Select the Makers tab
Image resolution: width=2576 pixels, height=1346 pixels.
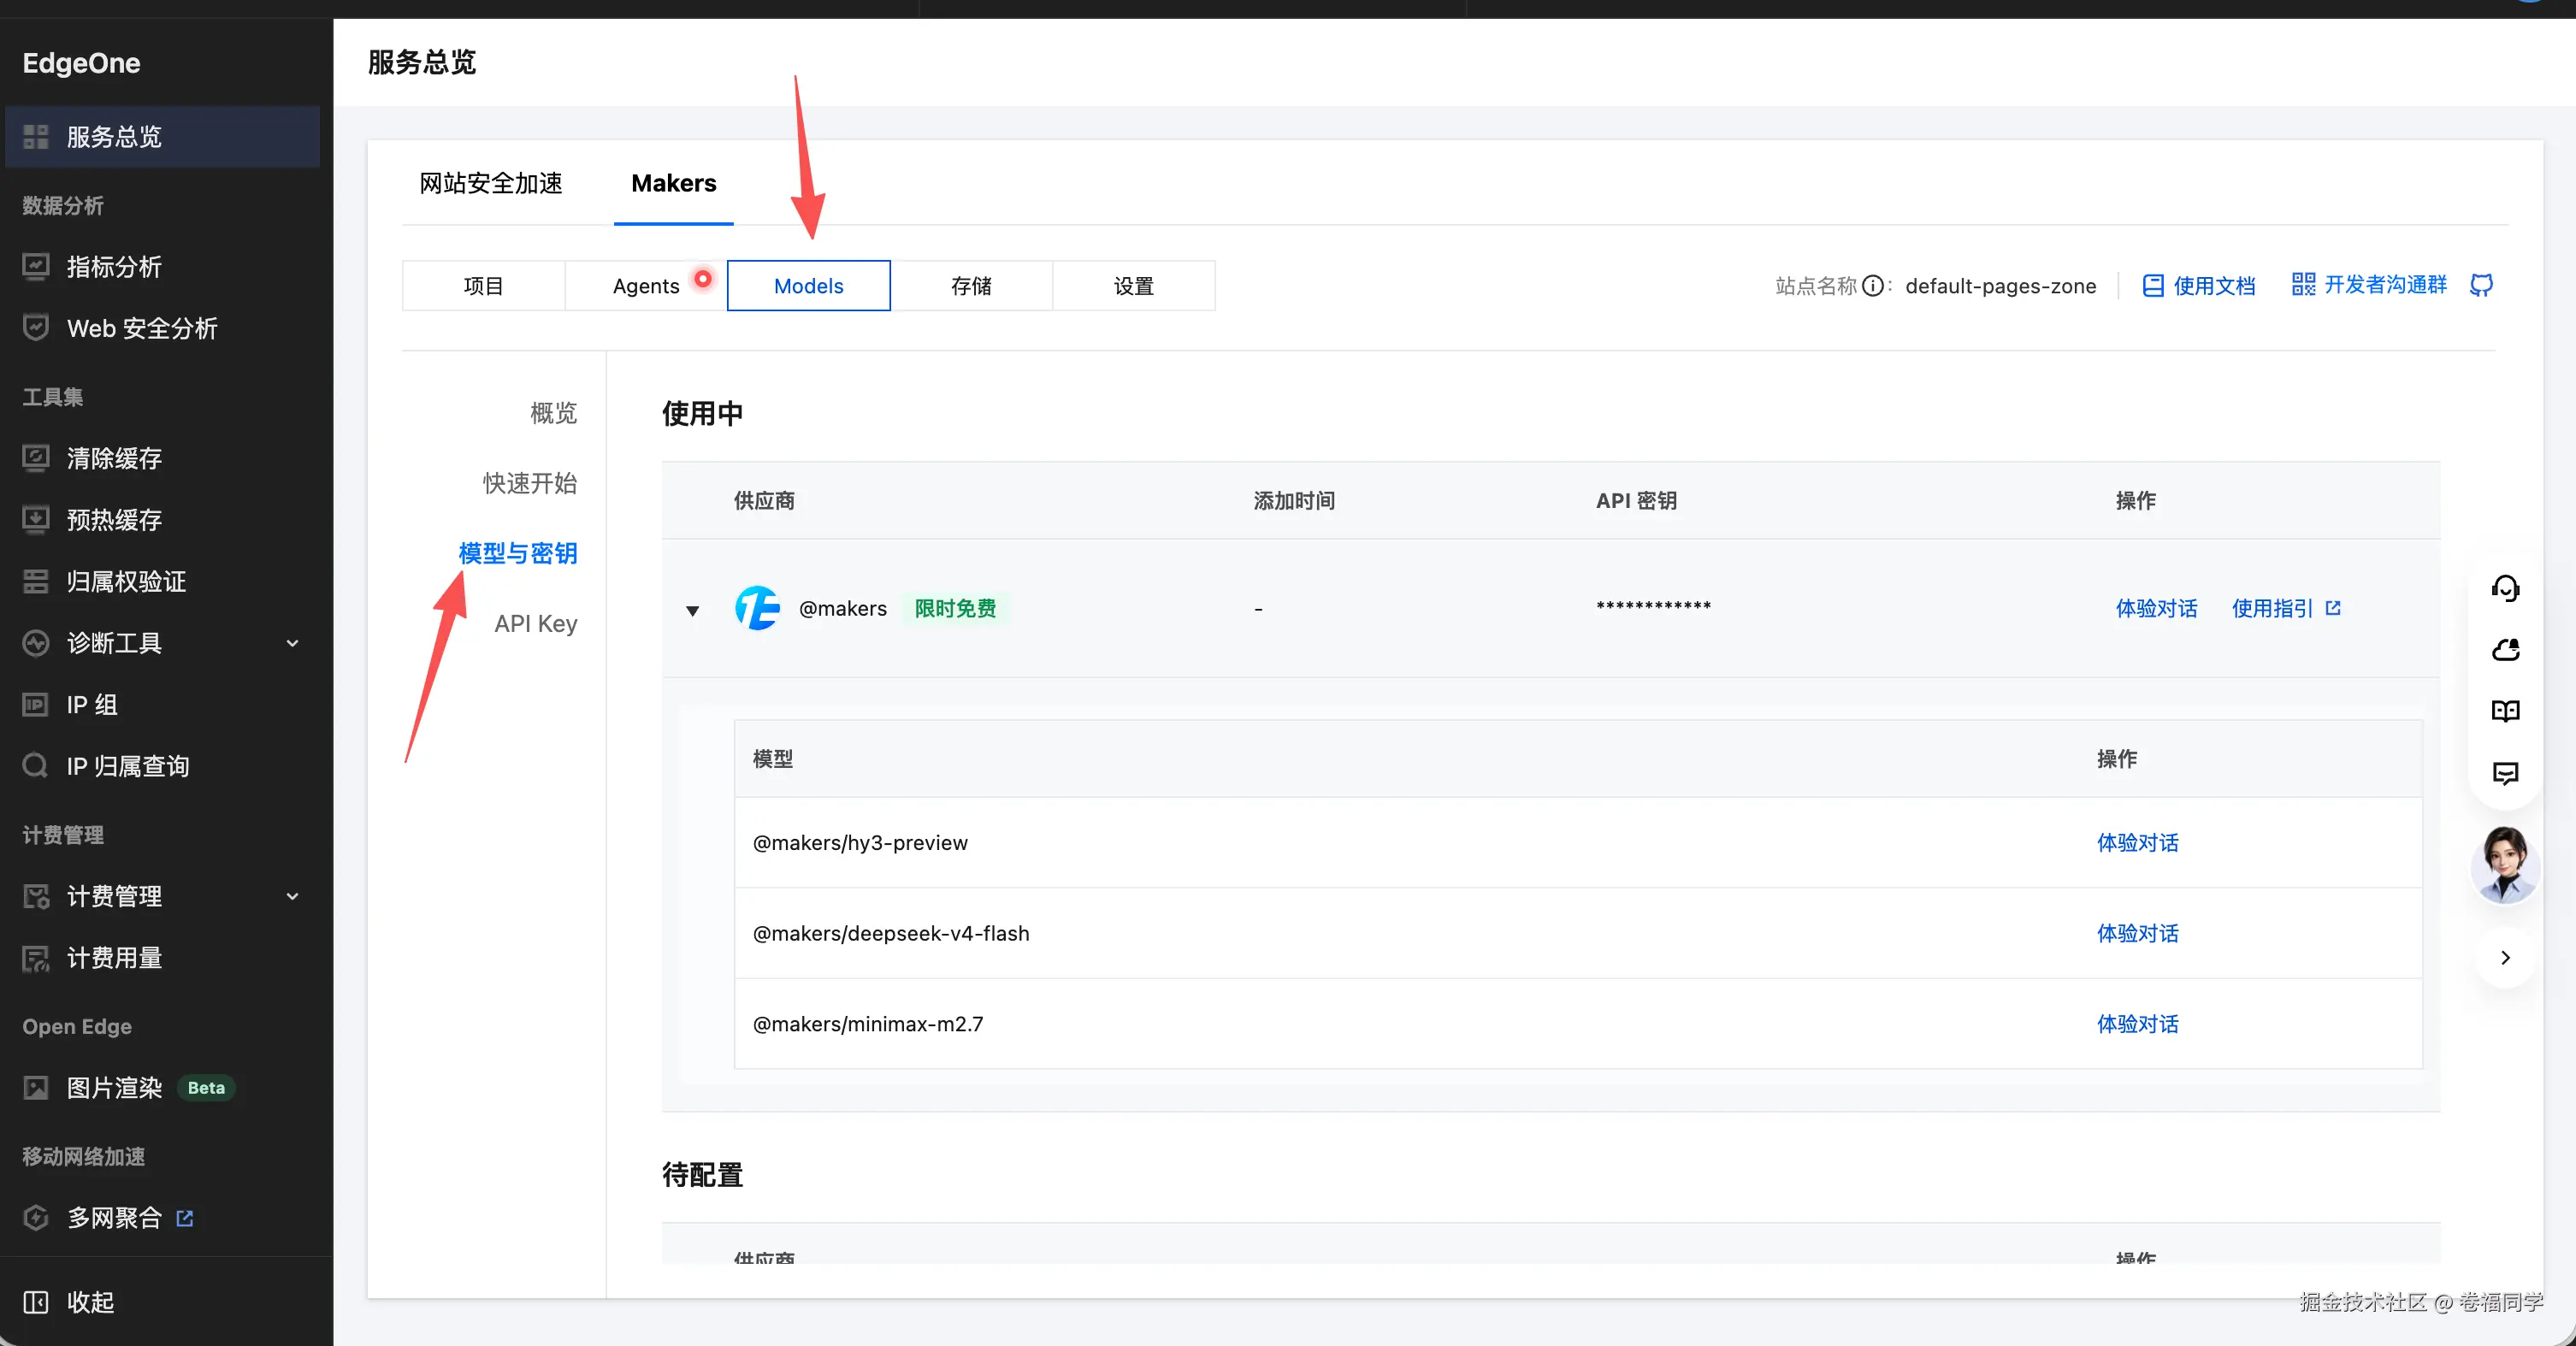coord(674,184)
